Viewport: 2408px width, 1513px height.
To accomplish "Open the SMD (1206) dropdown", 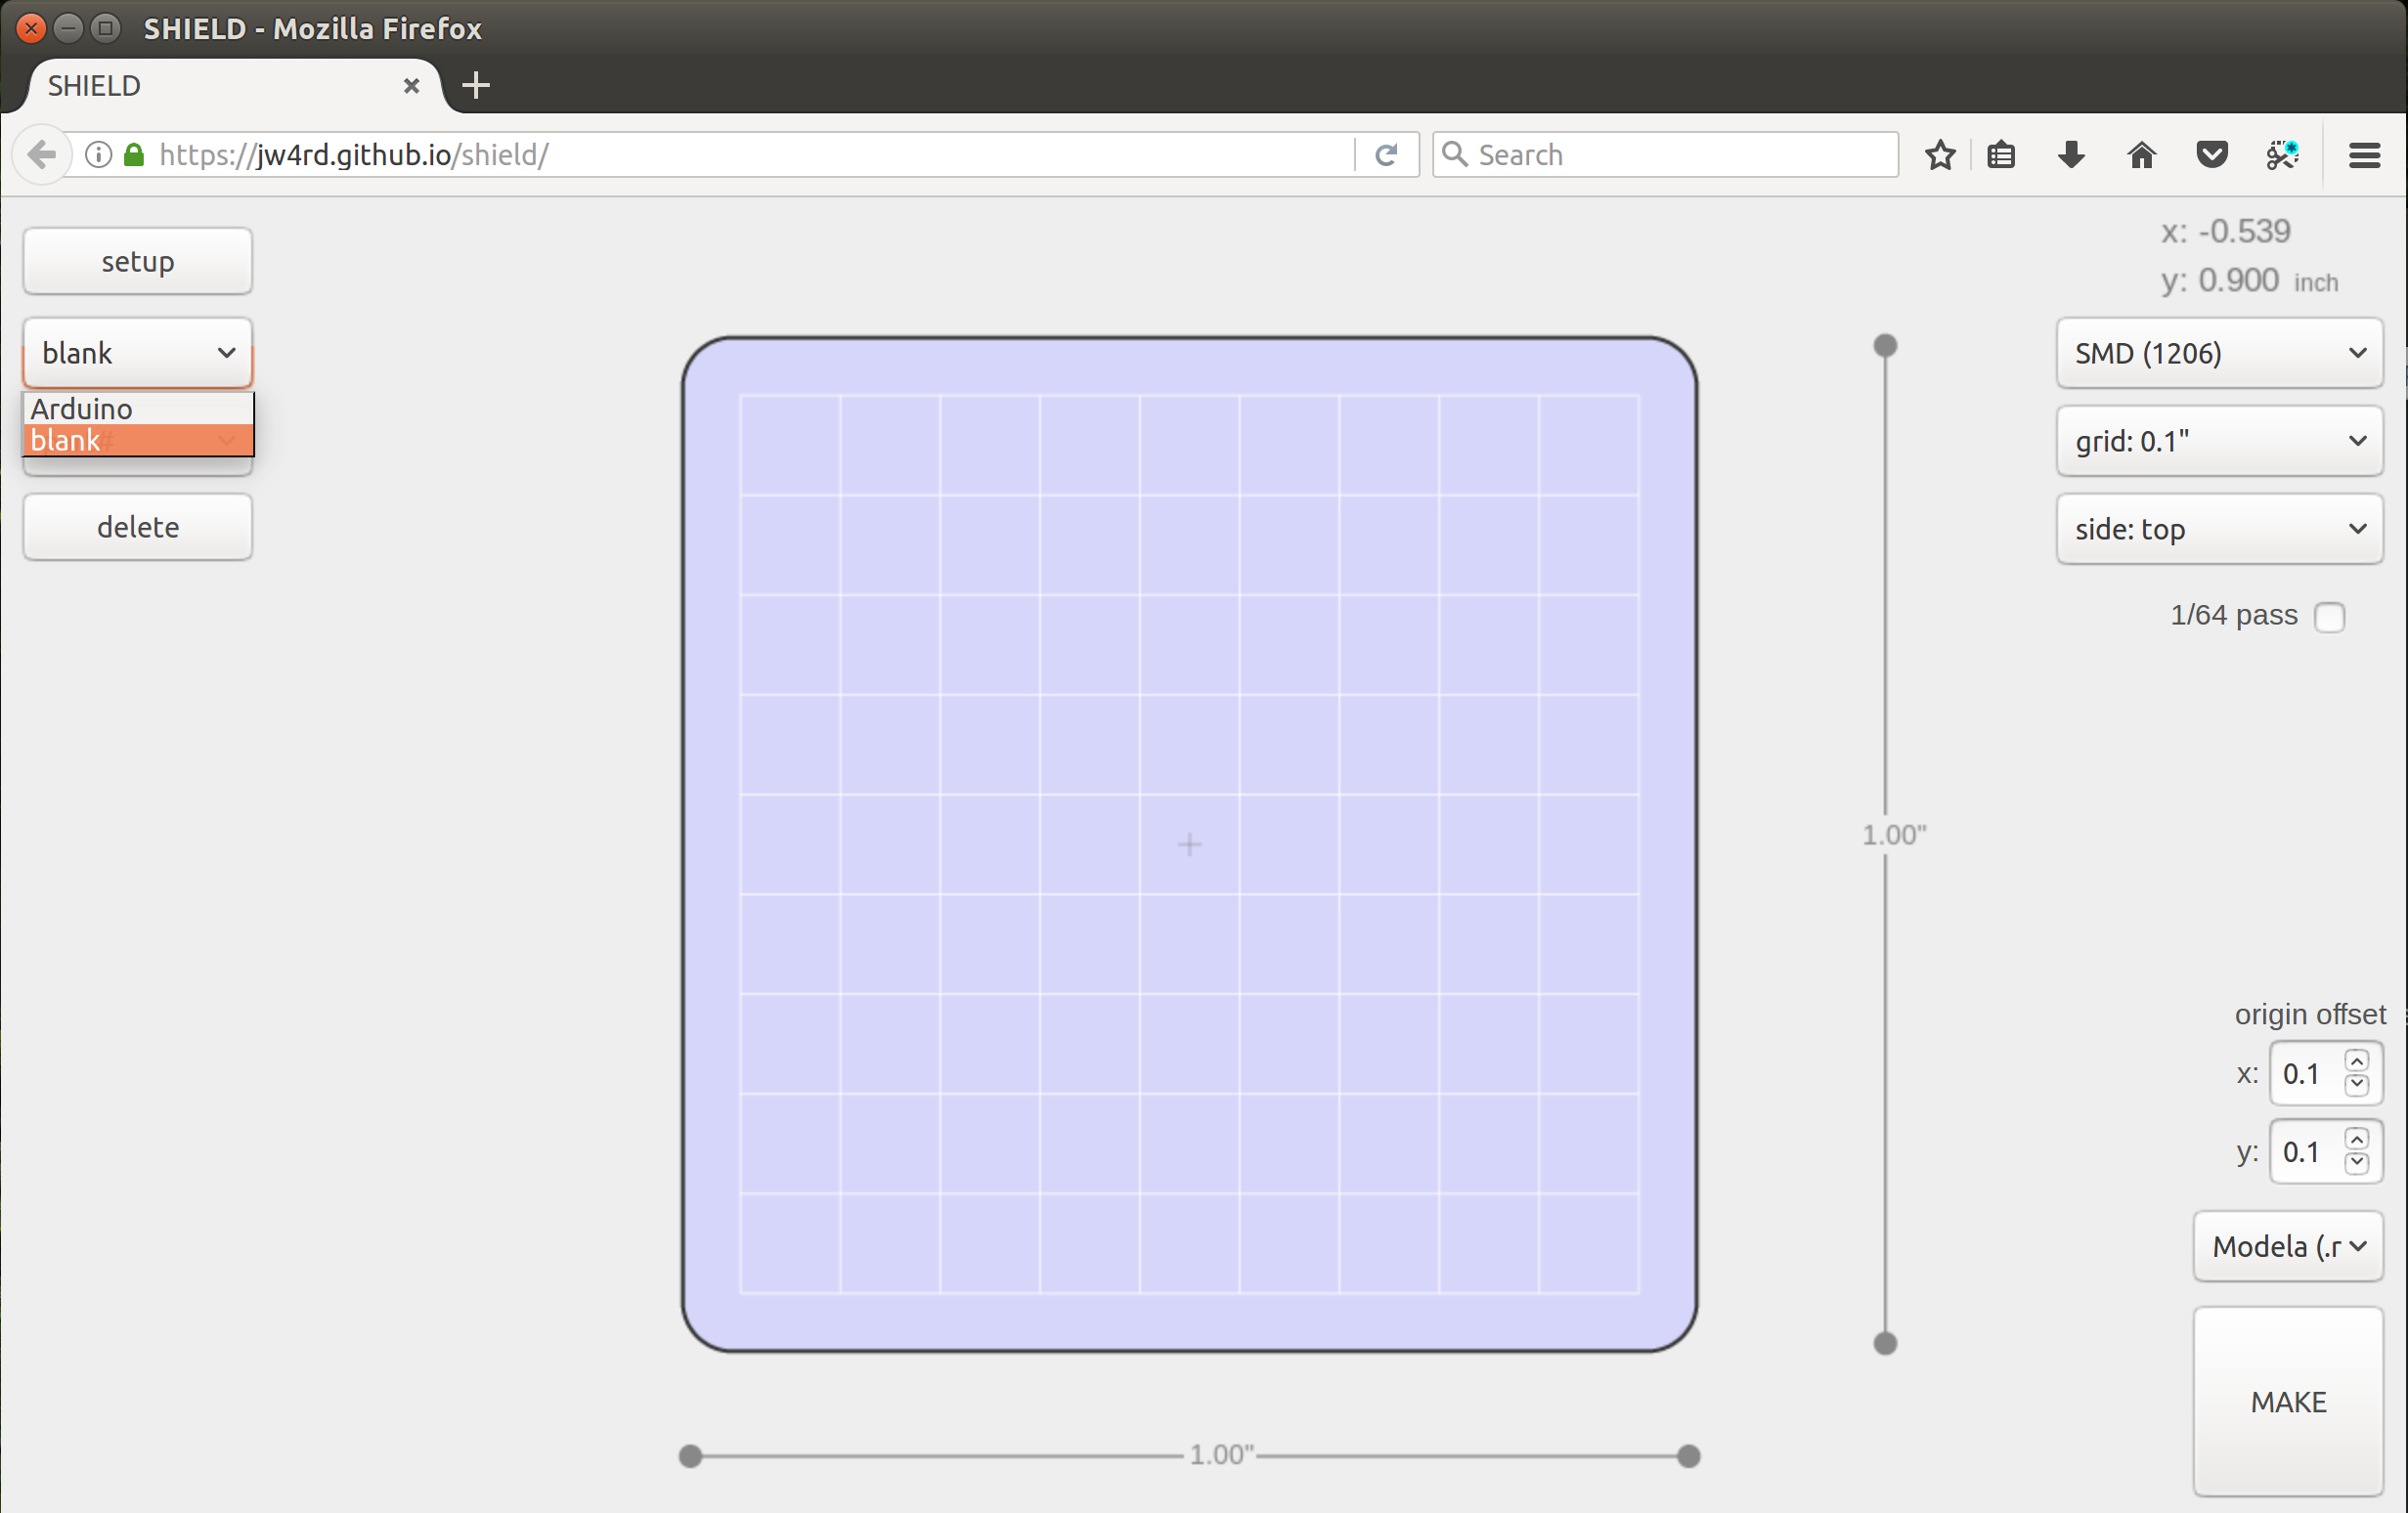I will pos(2219,353).
